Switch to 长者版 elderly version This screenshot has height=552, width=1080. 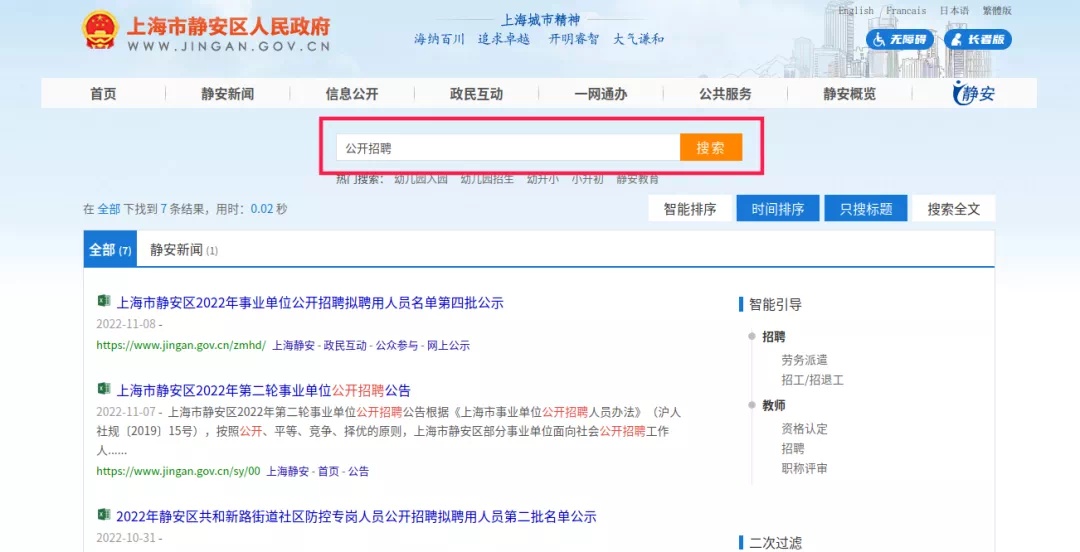coord(977,39)
